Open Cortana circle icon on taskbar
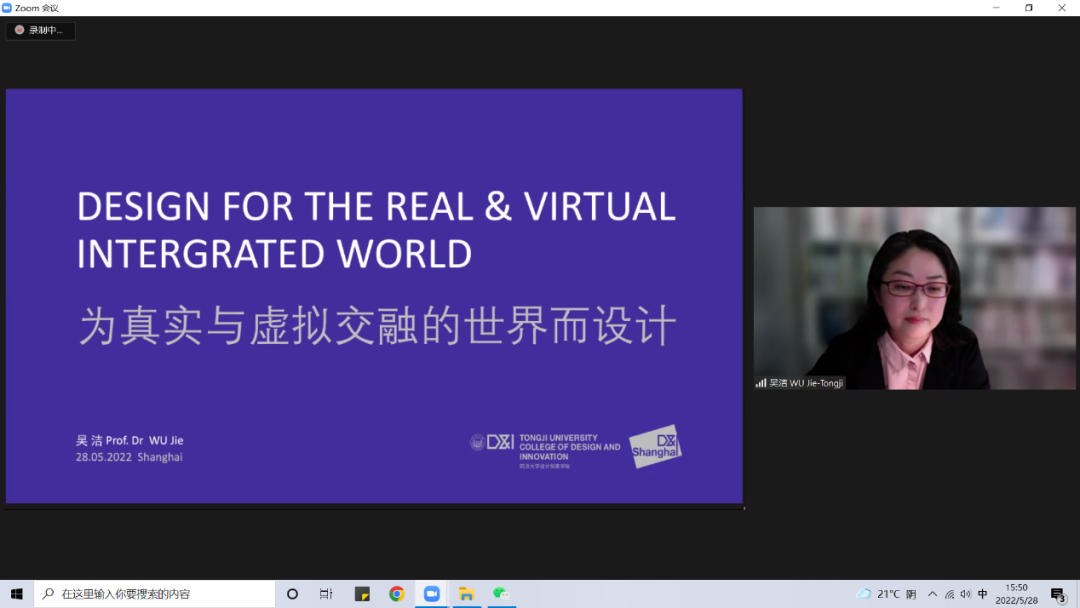Viewport: 1080px width, 608px height. tap(292, 594)
